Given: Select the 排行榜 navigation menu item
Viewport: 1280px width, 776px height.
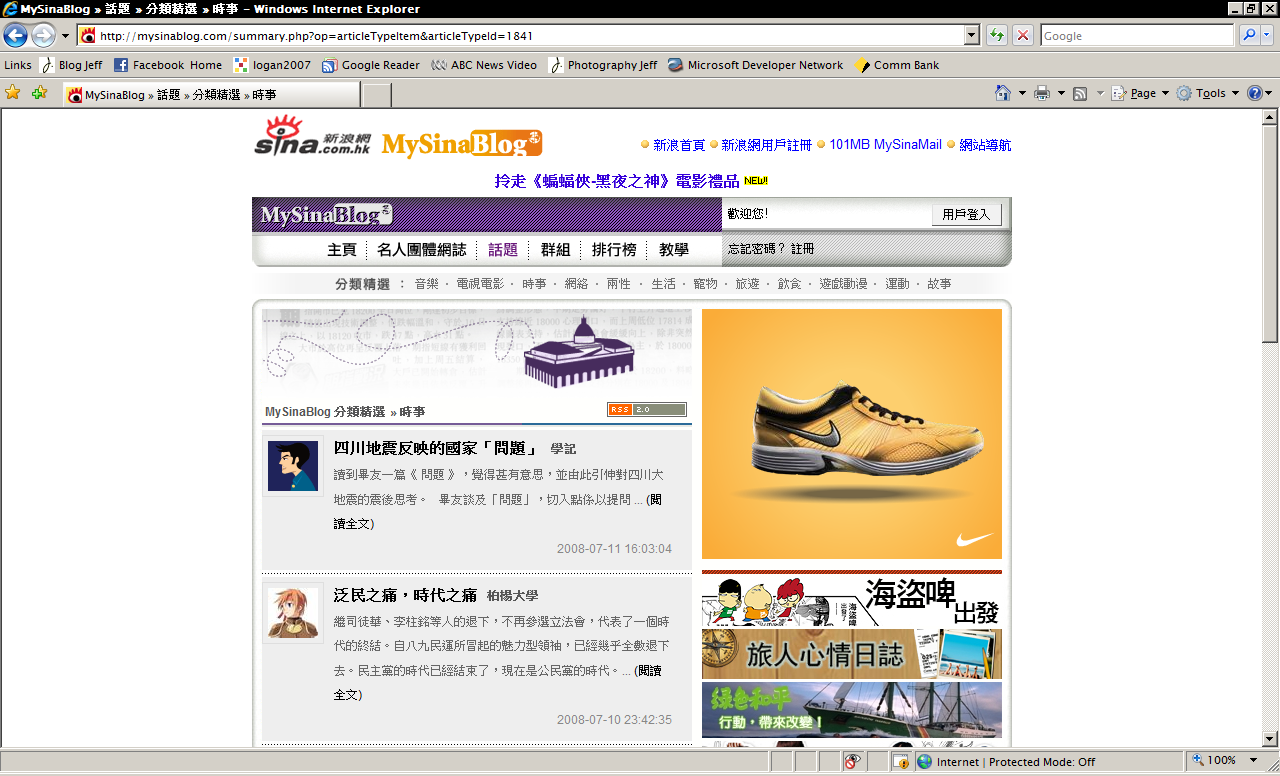Looking at the screenshot, I should click(614, 250).
